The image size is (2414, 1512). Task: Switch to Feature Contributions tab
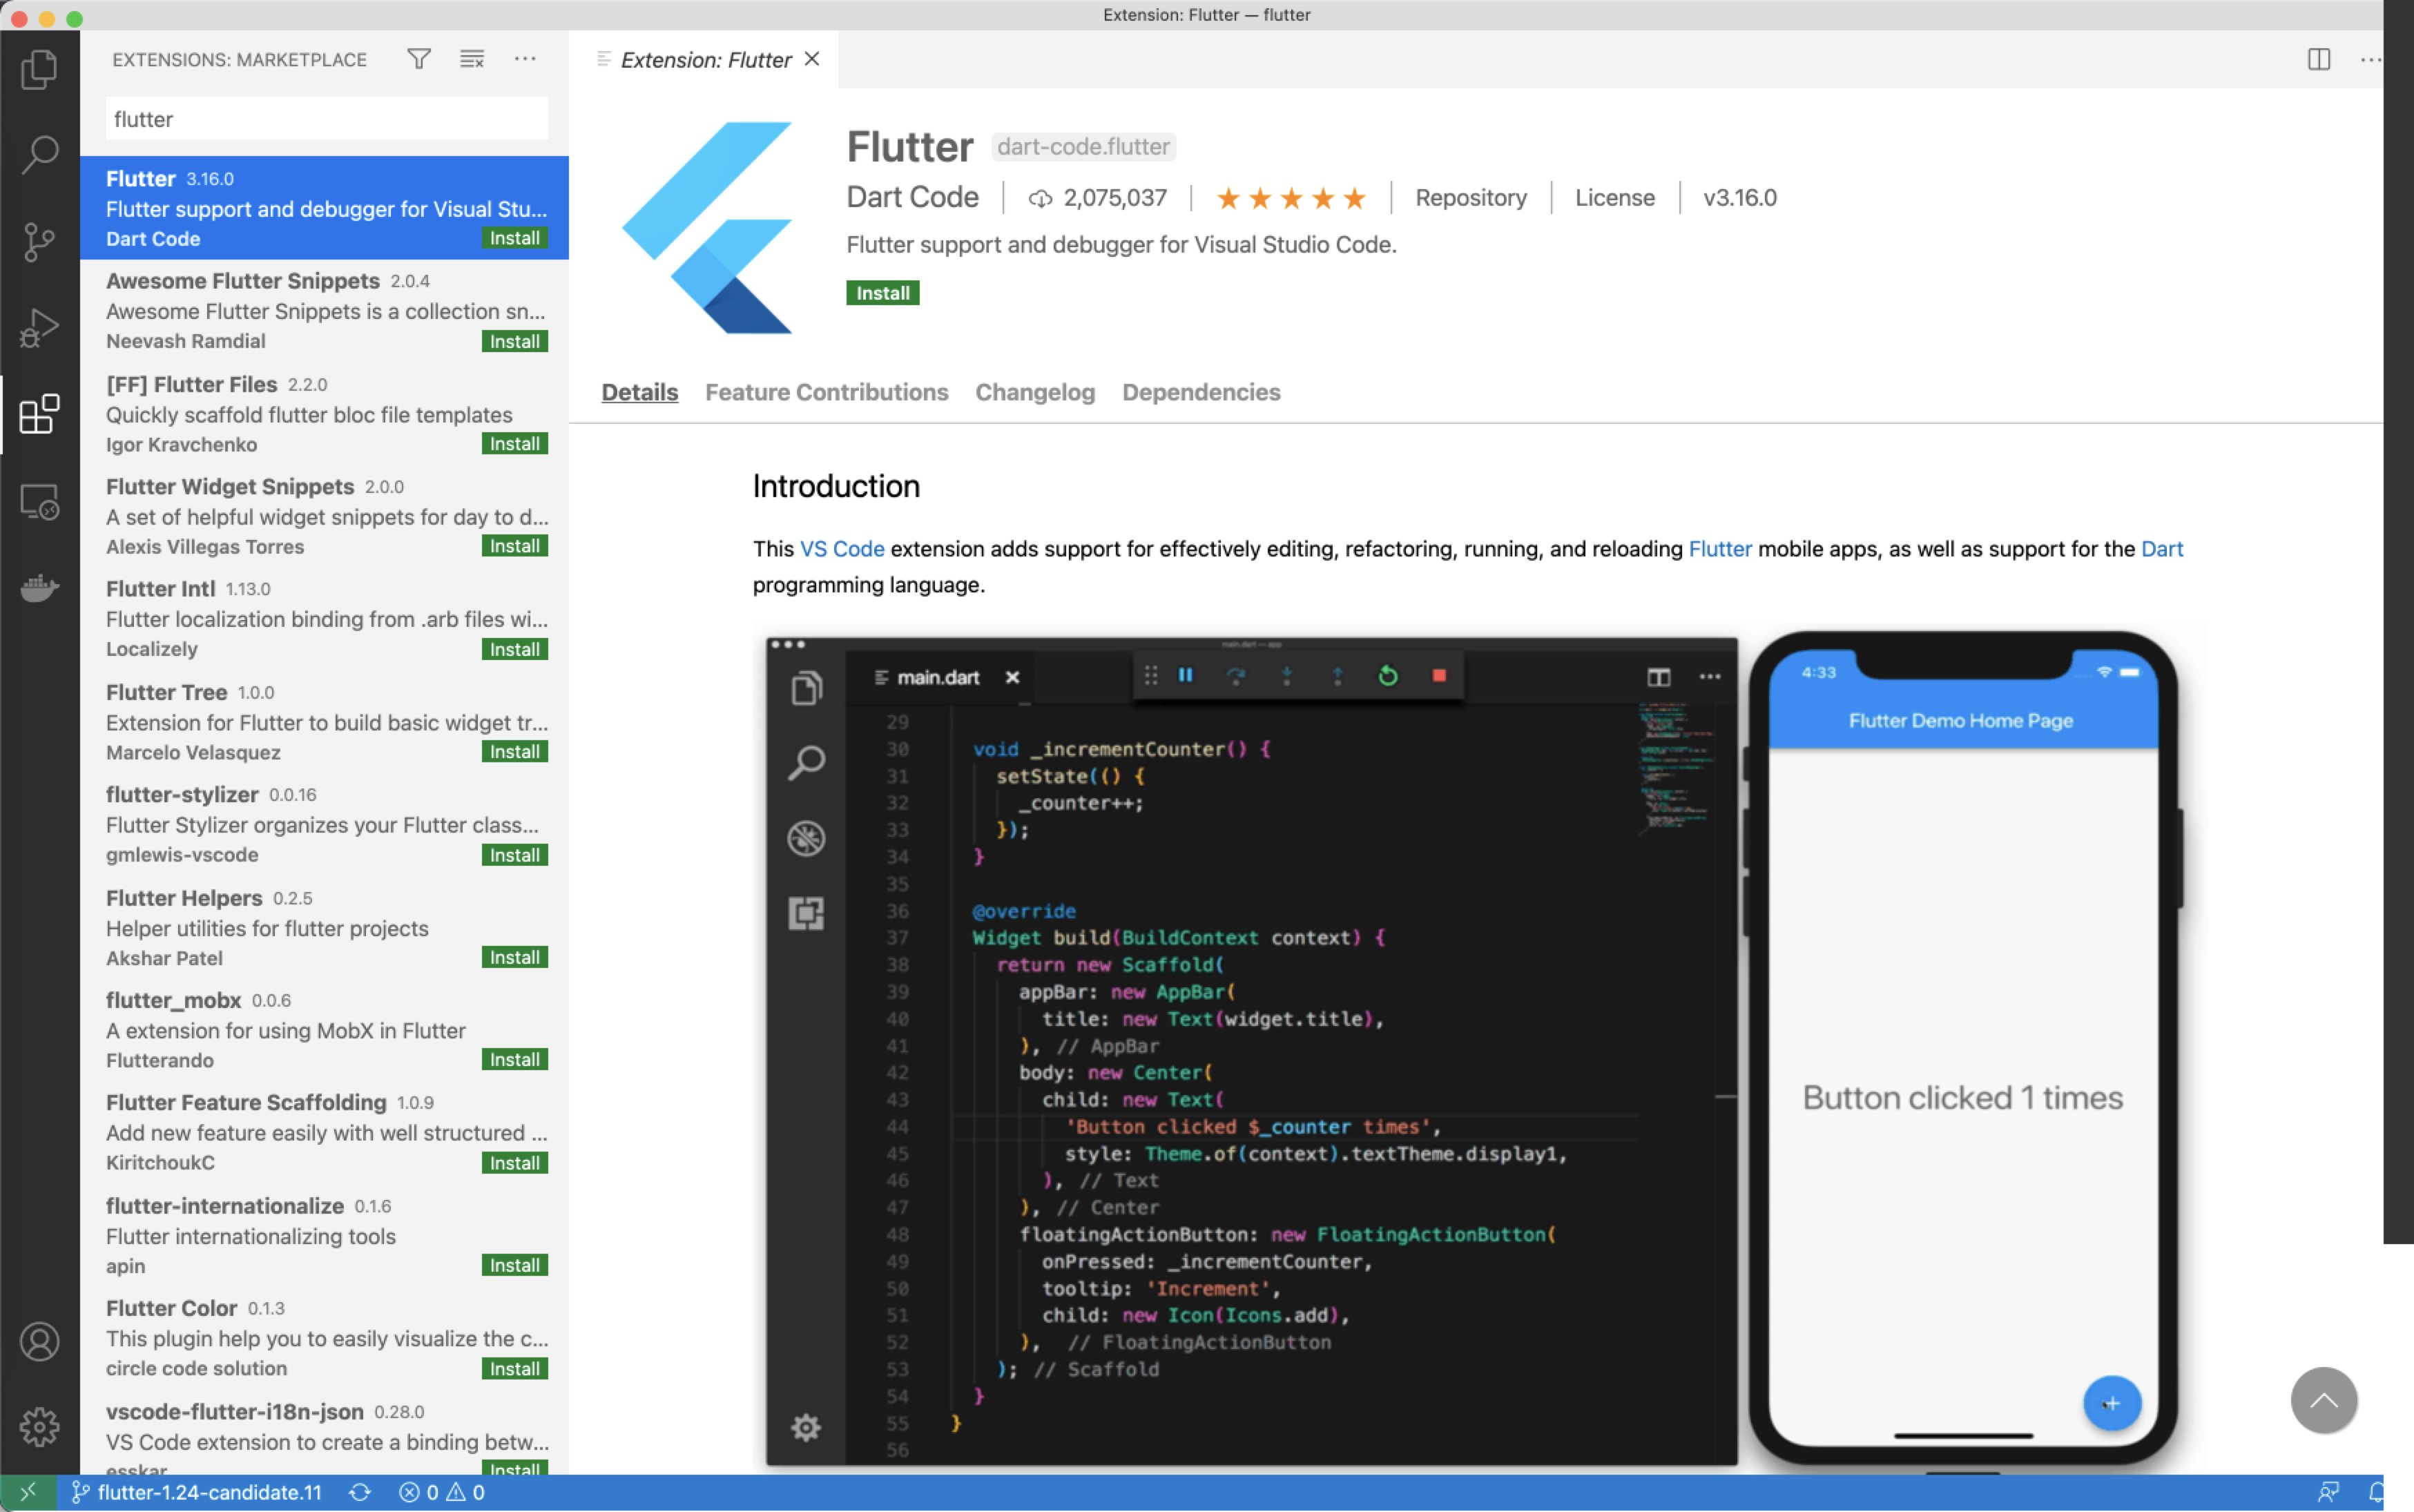point(826,392)
